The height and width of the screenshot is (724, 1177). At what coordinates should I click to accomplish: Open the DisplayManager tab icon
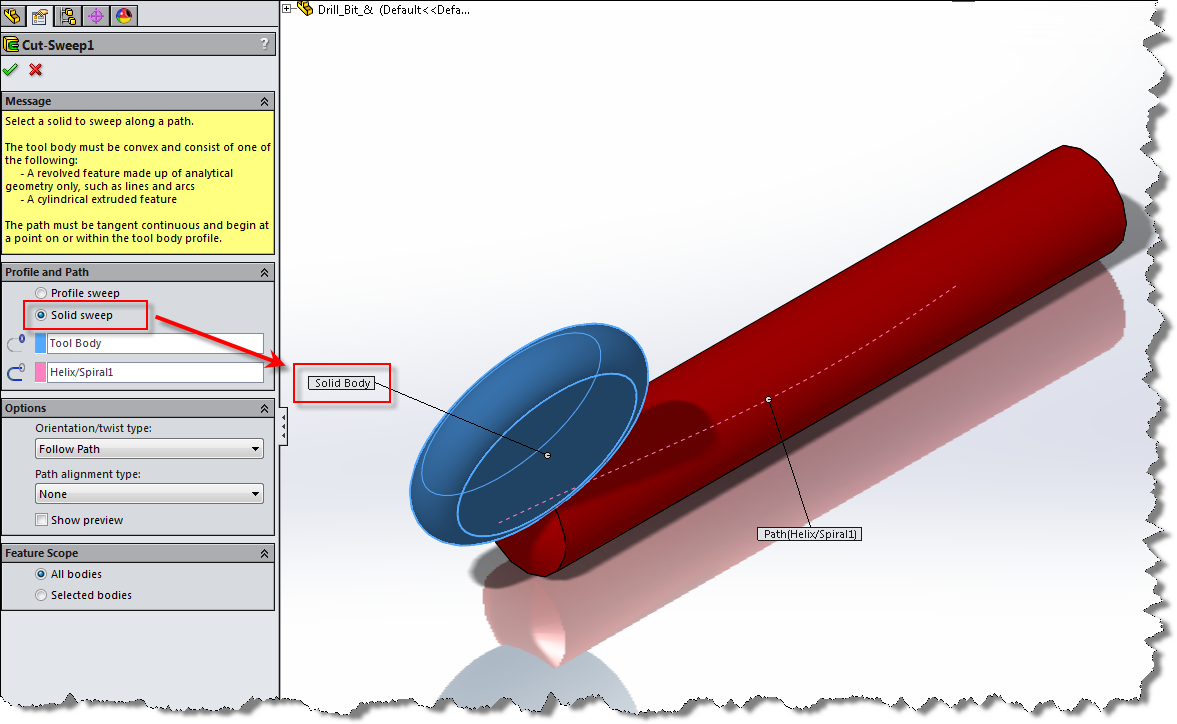pos(123,15)
